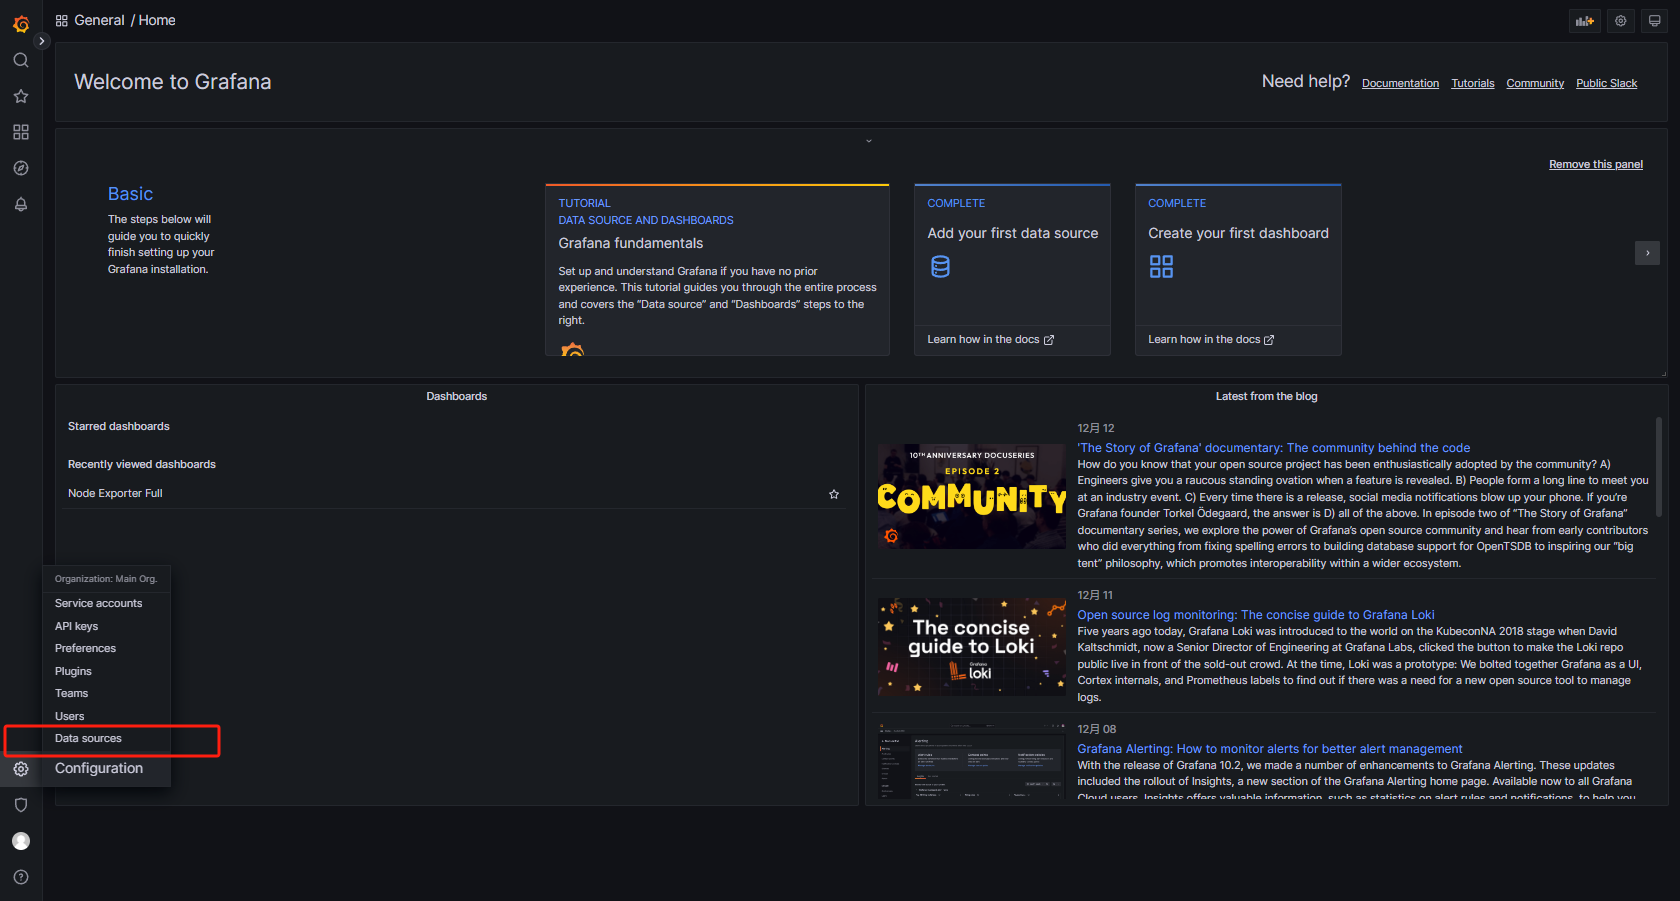Click the Grafana logo icon
Screen dimensions: 1680x901
tap(21, 23)
